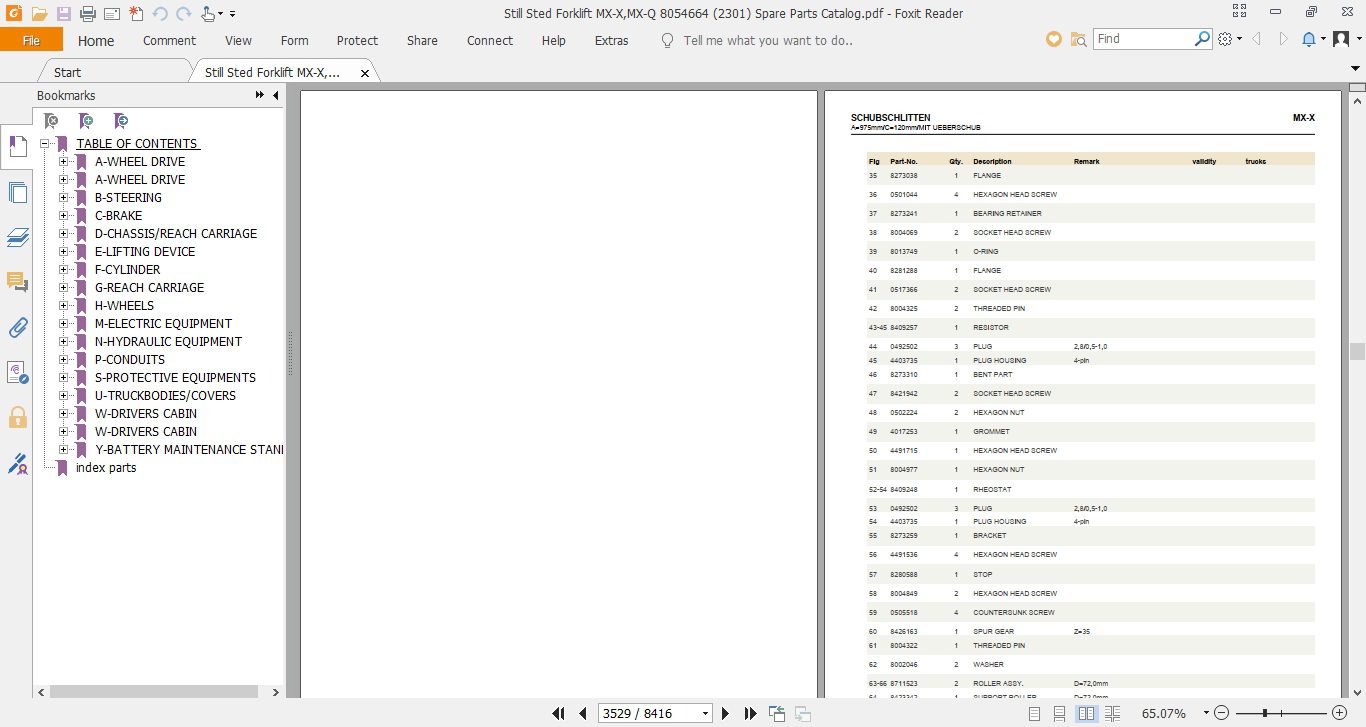Open the signature pen sidebar icon
The width and height of the screenshot is (1366, 727).
click(17, 463)
